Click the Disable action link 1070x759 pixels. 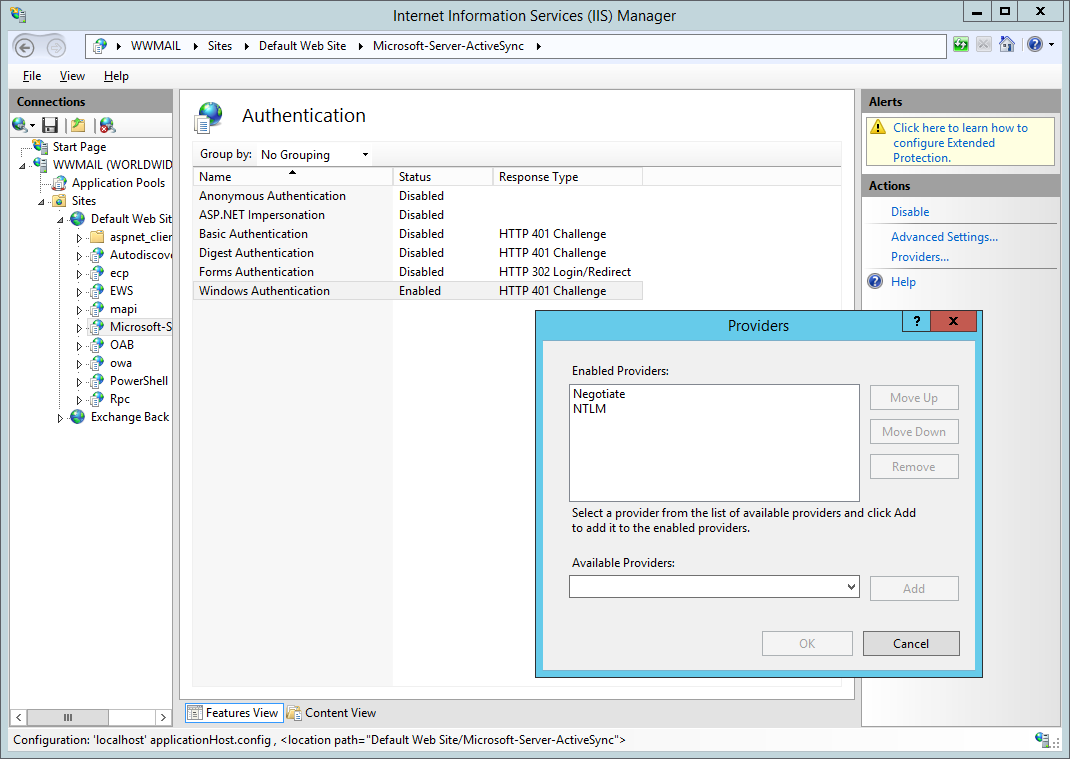(x=910, y=212)
